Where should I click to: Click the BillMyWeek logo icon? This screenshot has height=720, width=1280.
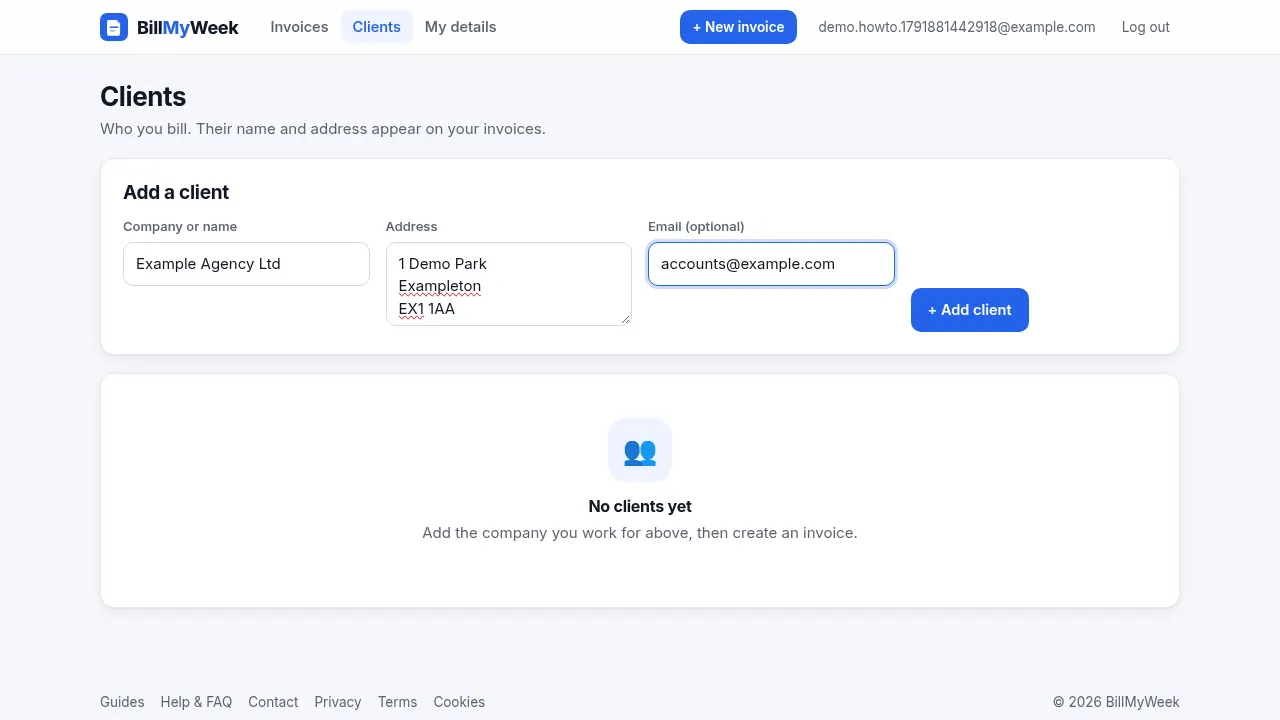point(114,27)
